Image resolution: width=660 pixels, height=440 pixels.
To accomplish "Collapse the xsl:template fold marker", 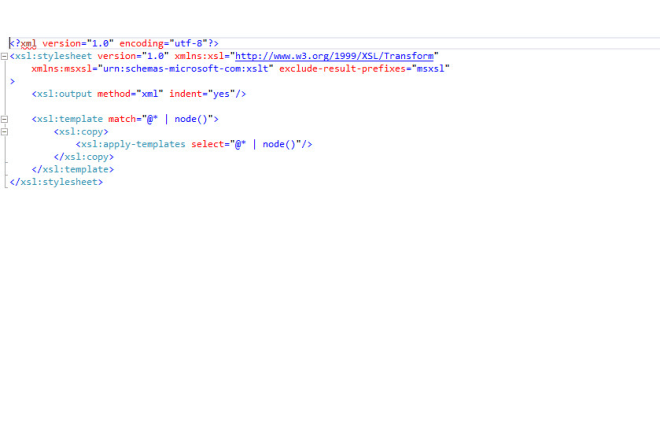I will (4, 119).
